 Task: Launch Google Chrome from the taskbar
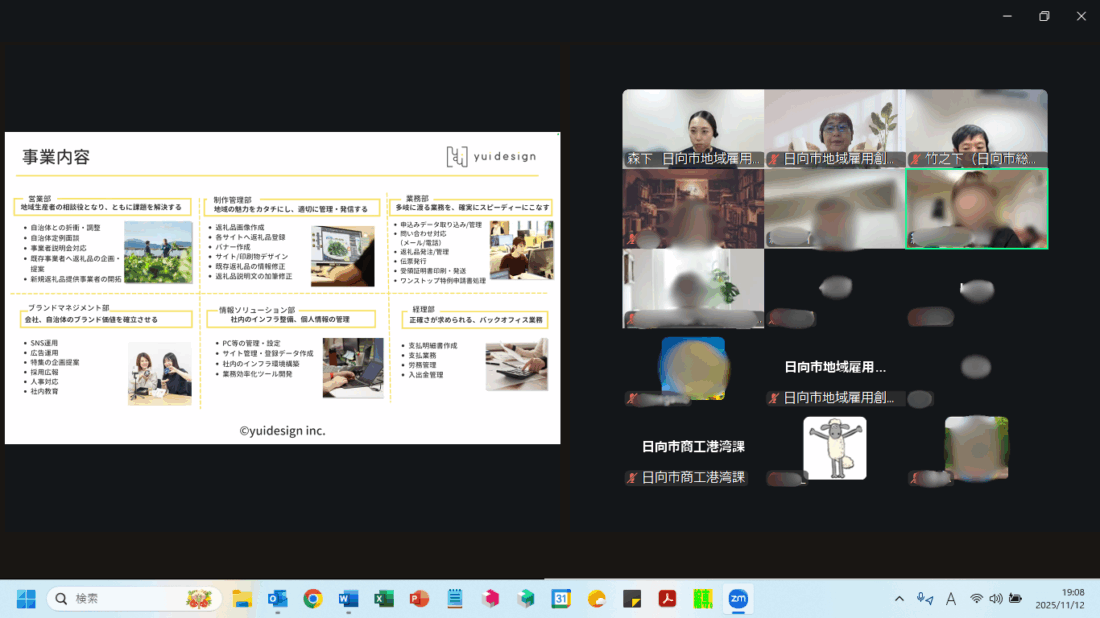(313, 599)
